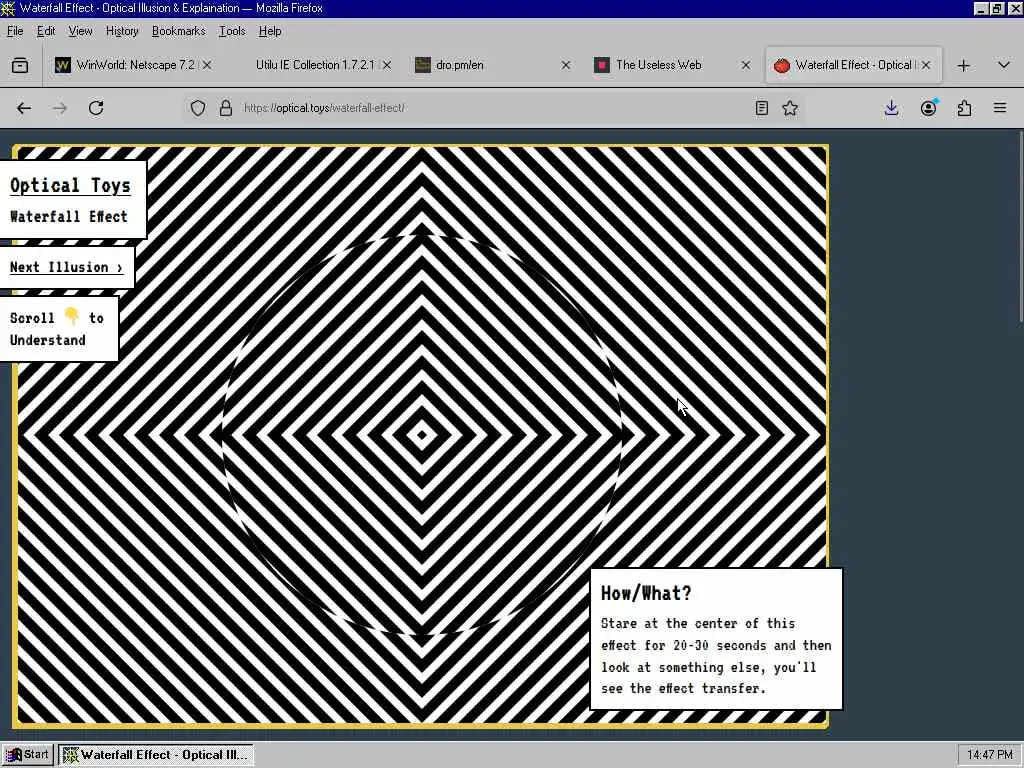Click the center of the diamond illusion
This screenshot has height=768, width=1024.
click(422, 435)
